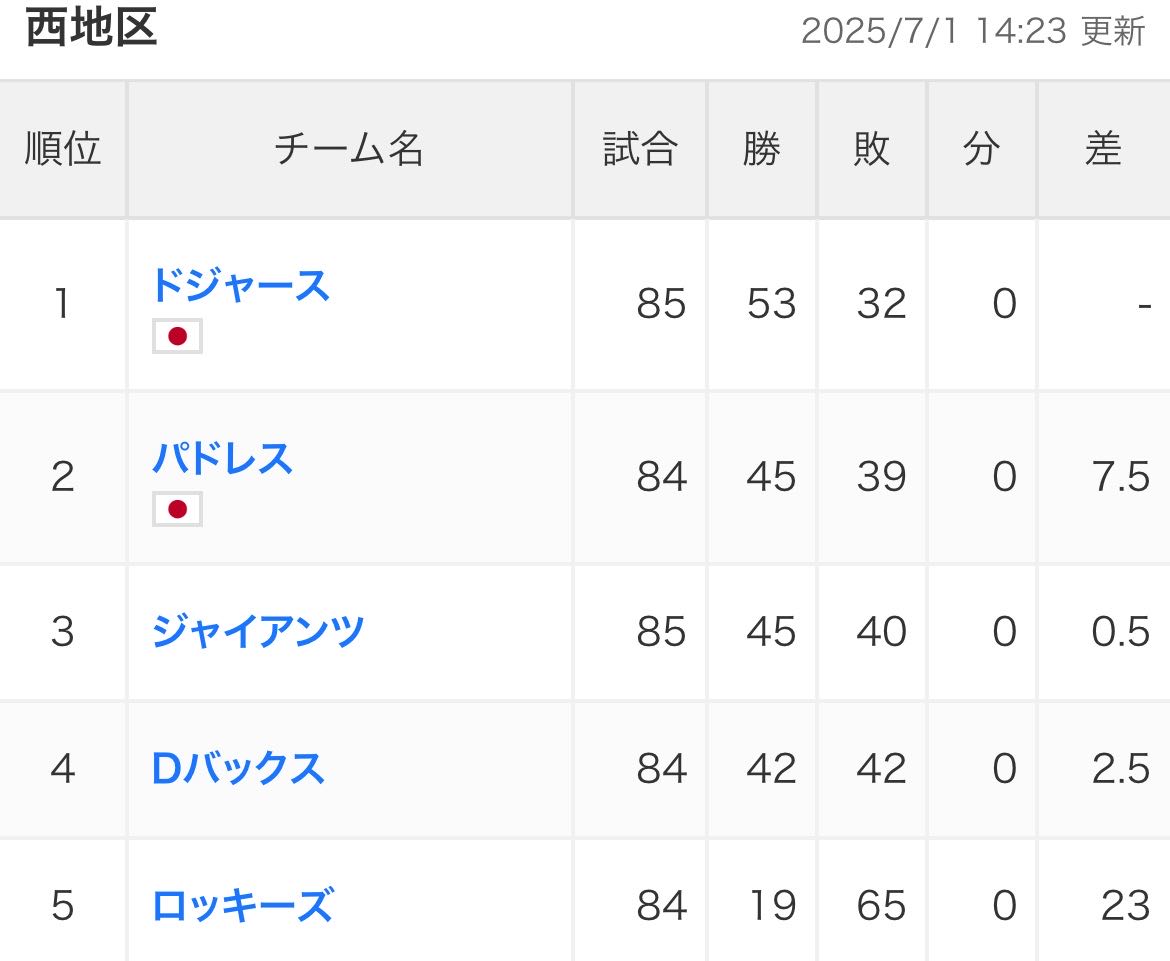Click the 差 column header

(1104, 148)
